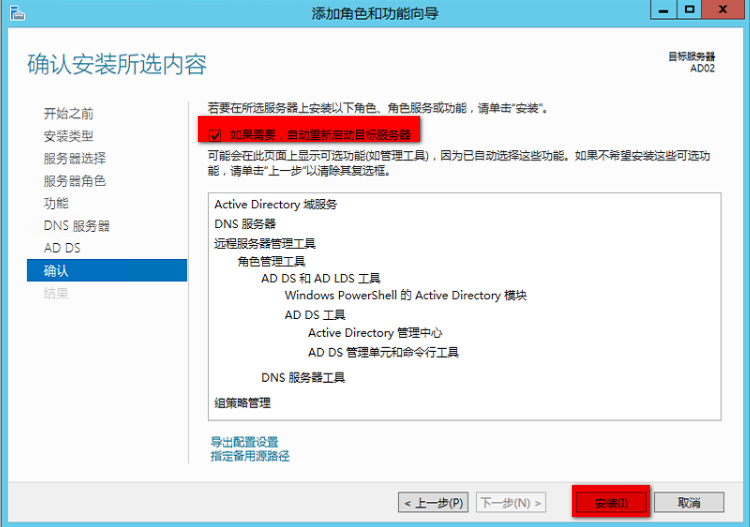Select AD DS 管理单元和命令行工具 entry
The width and height of the screenshot is (750, 527).
coord(383,352)
